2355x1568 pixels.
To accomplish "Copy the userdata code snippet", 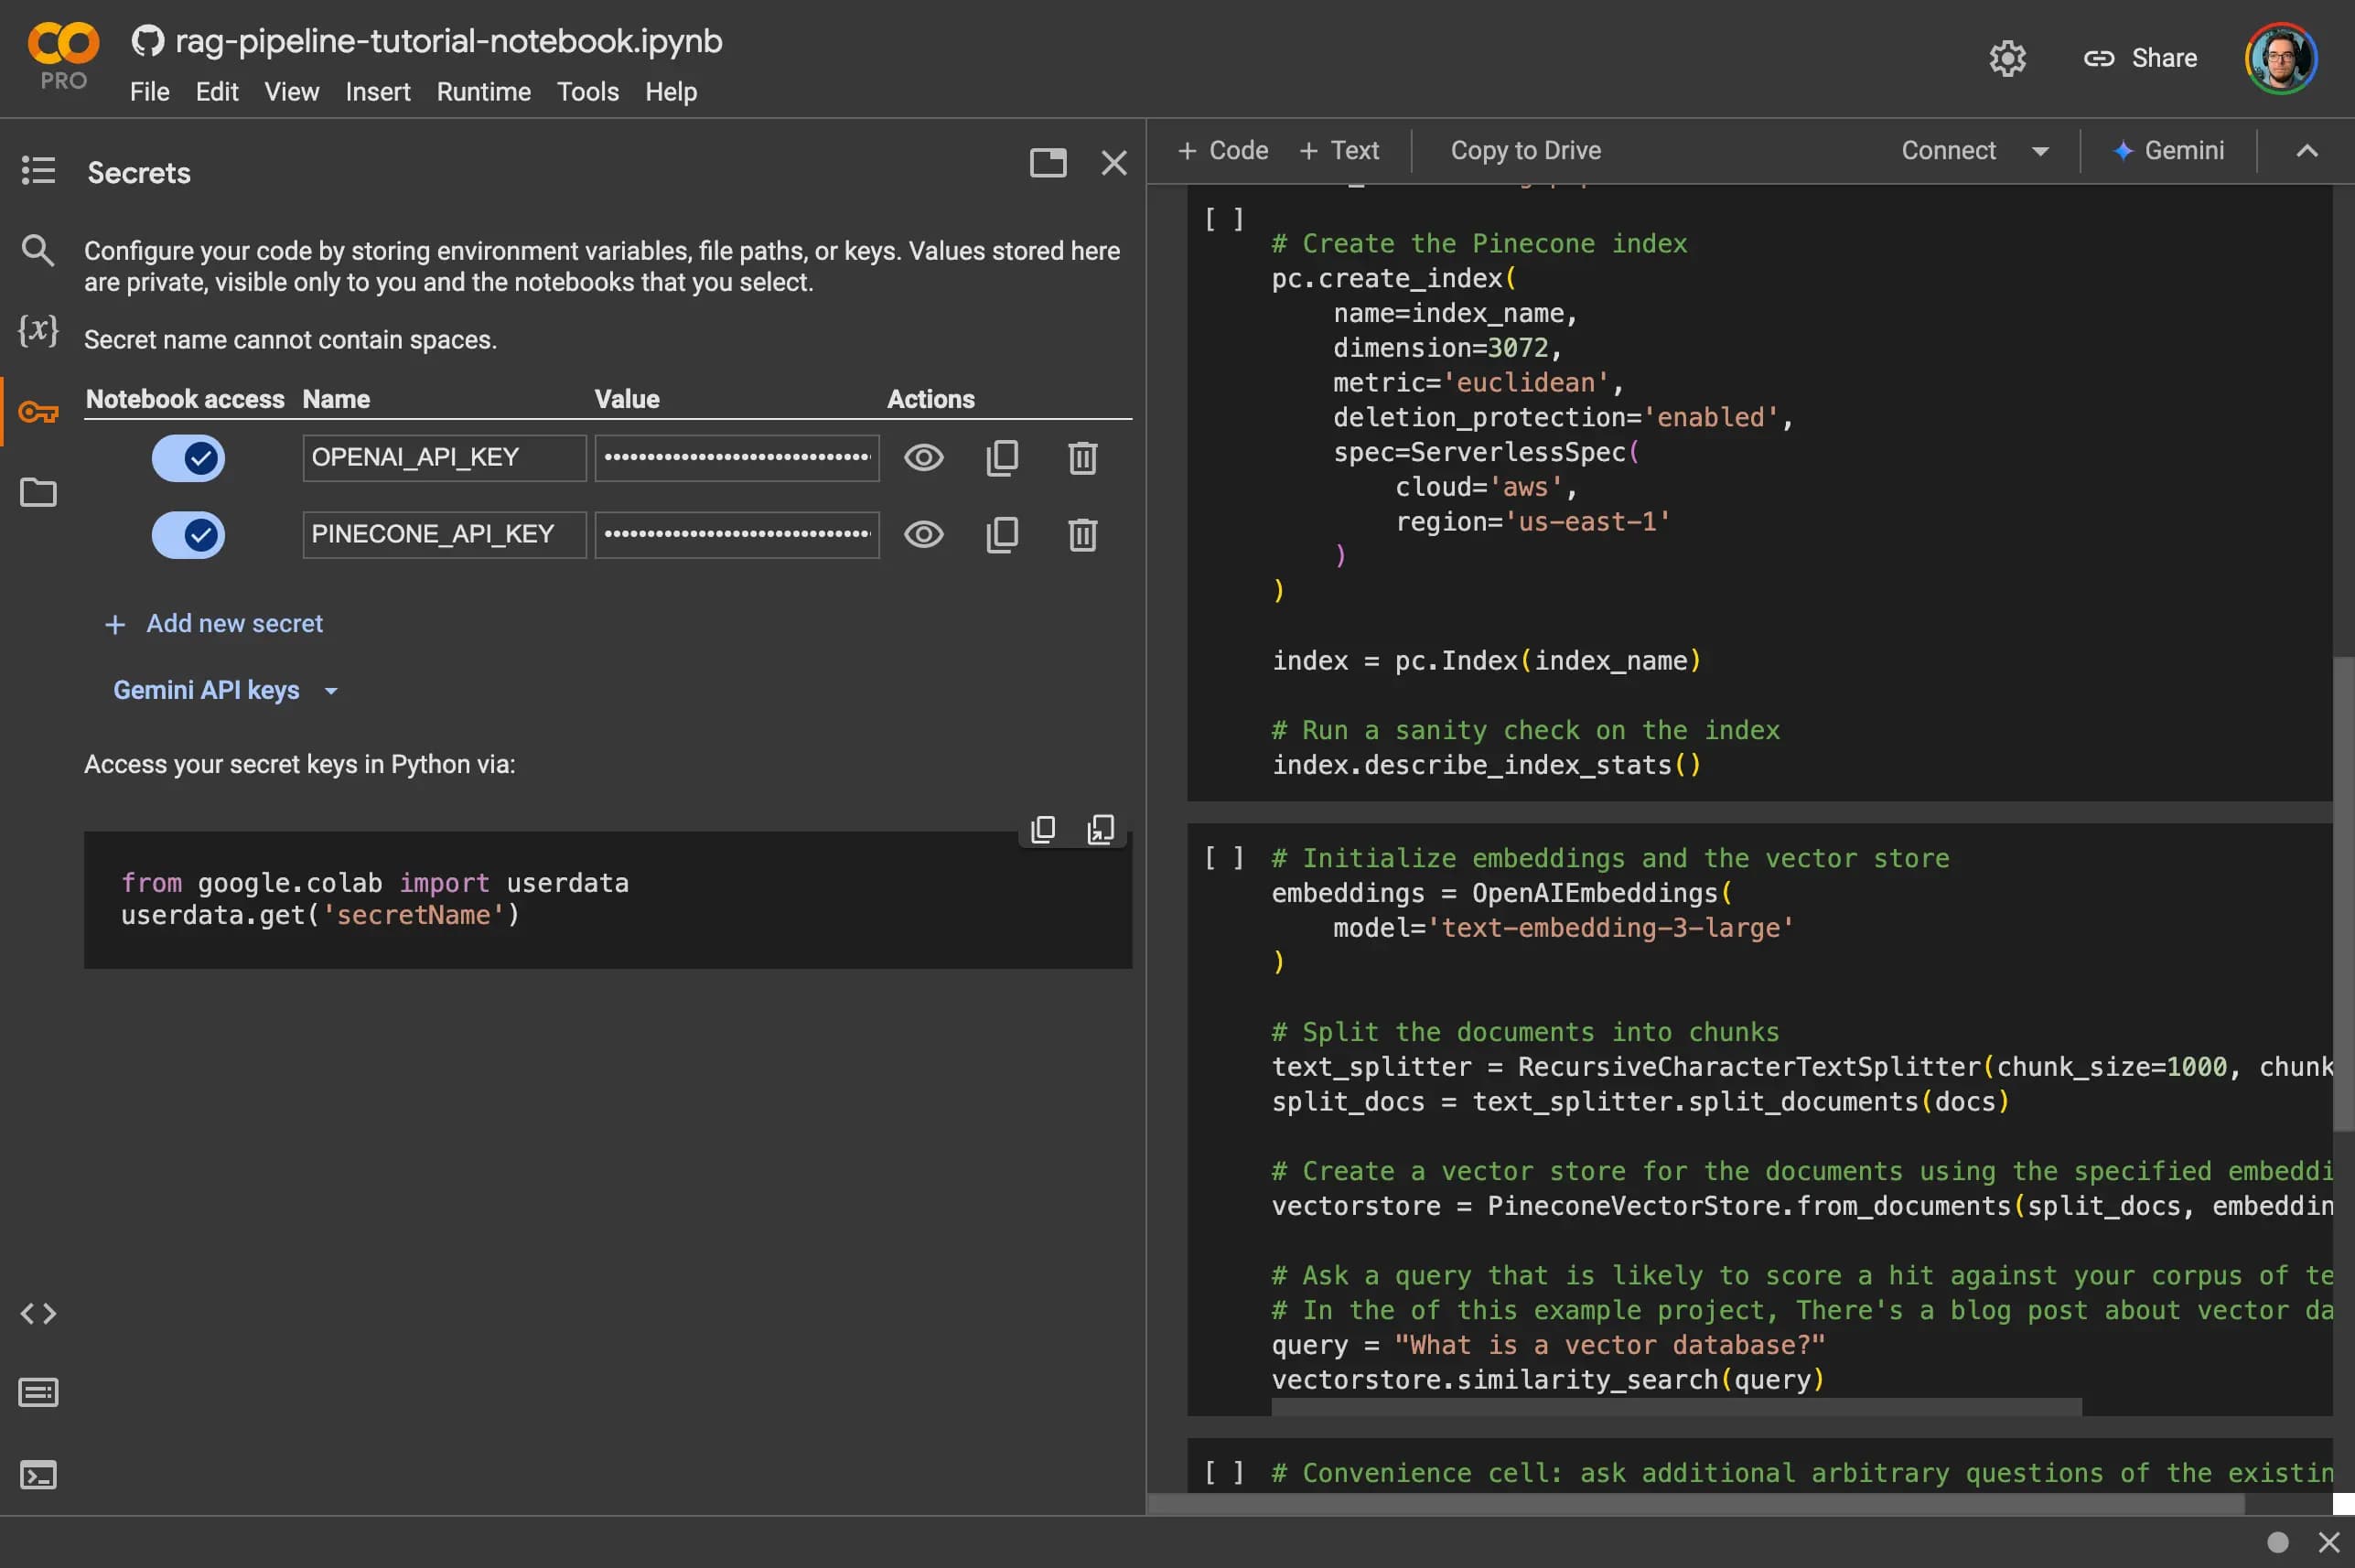I will (x=1042, y=829).
